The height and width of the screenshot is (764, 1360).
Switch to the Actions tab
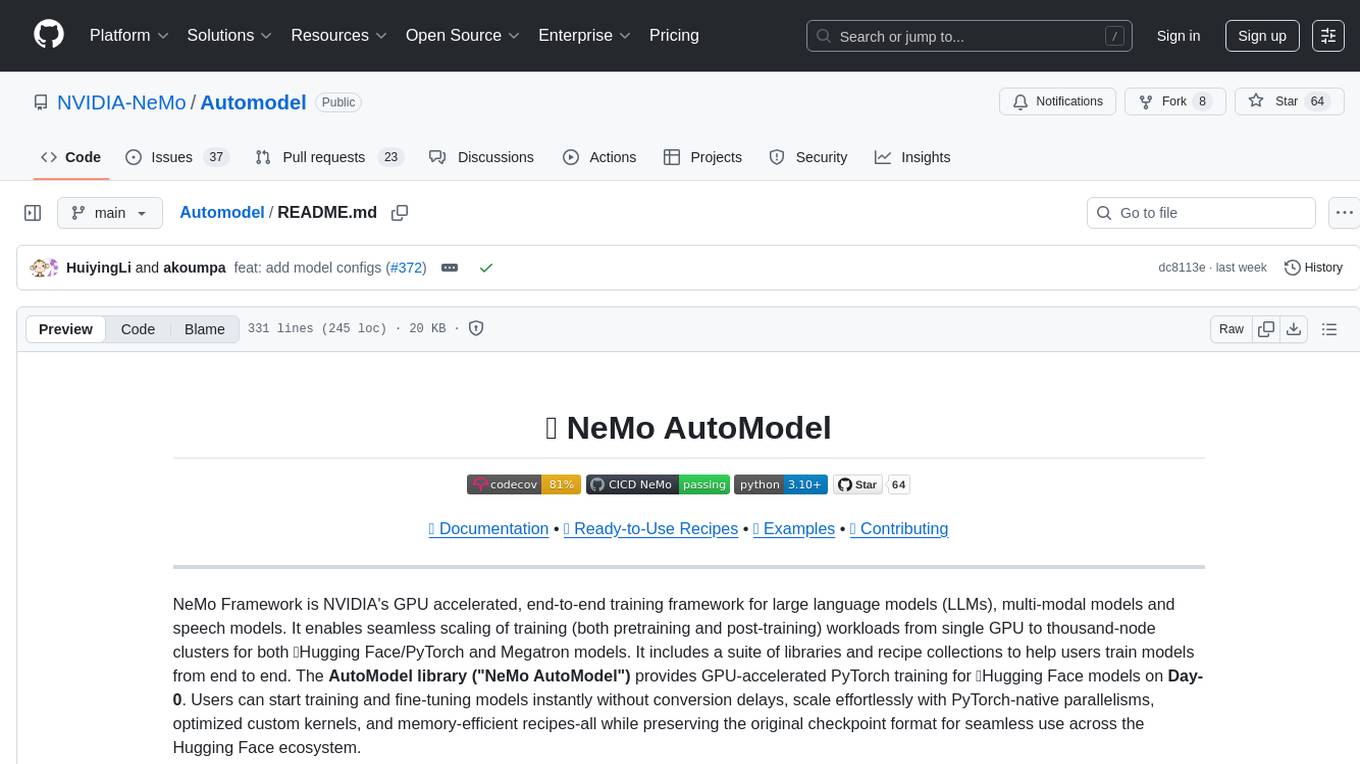tap(599, 157)
